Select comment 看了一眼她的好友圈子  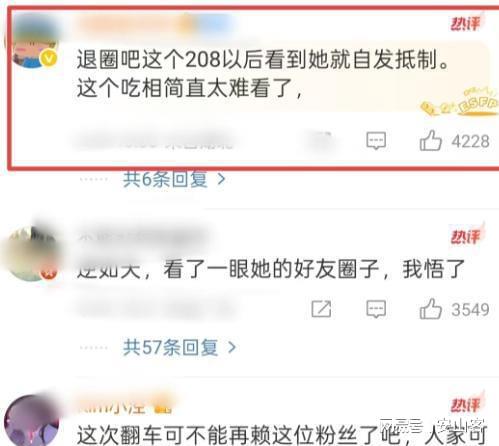point(271,269)
